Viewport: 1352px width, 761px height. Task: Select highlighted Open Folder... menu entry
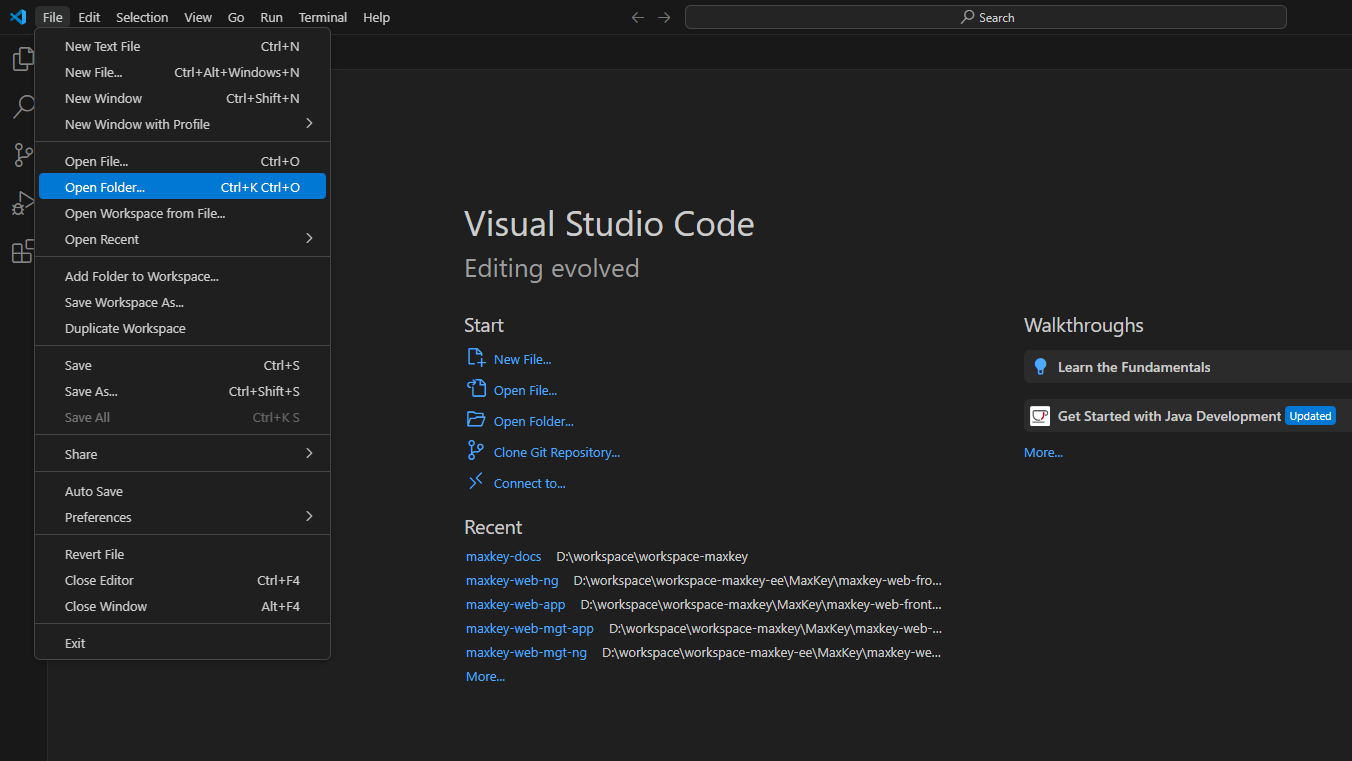click(x=182, y=187)
